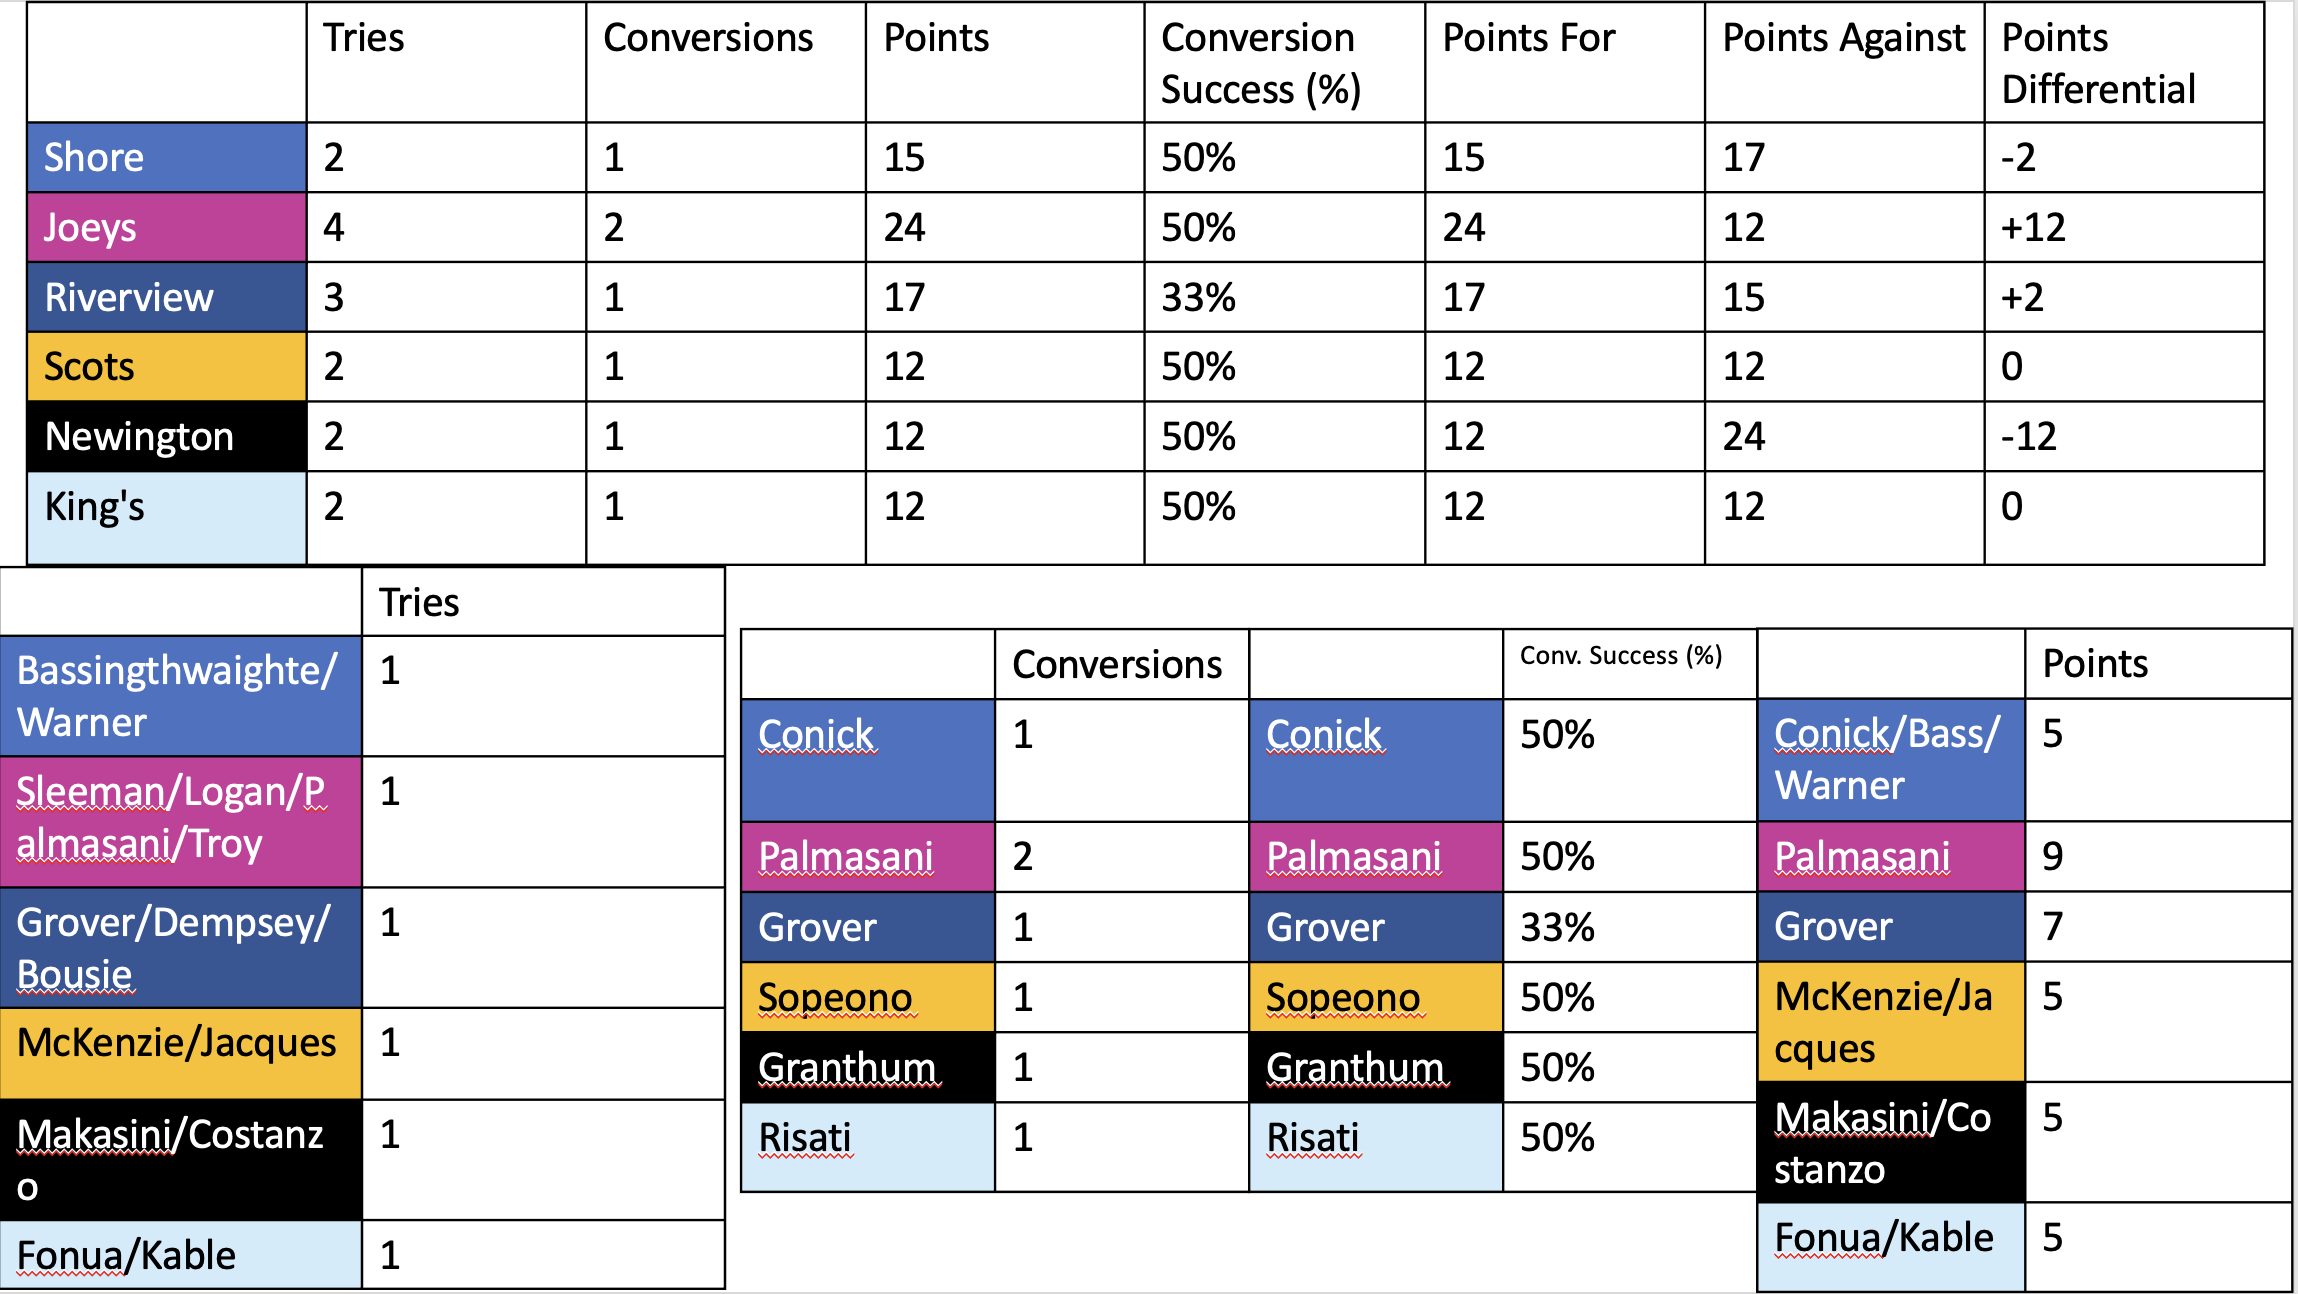
Task: Click the Shore team name cell
Action: [x=166, y=158]
